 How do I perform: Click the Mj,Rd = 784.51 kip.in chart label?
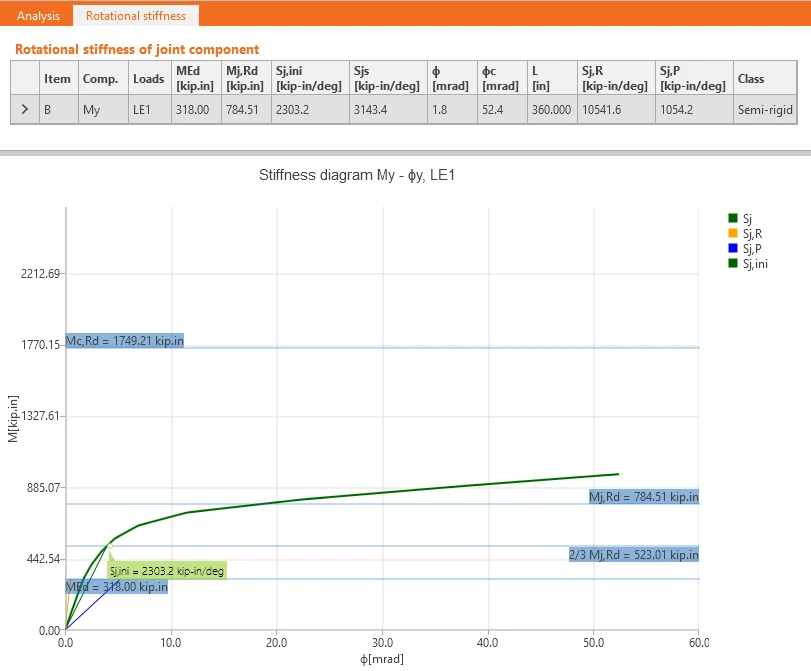(644, 497)
